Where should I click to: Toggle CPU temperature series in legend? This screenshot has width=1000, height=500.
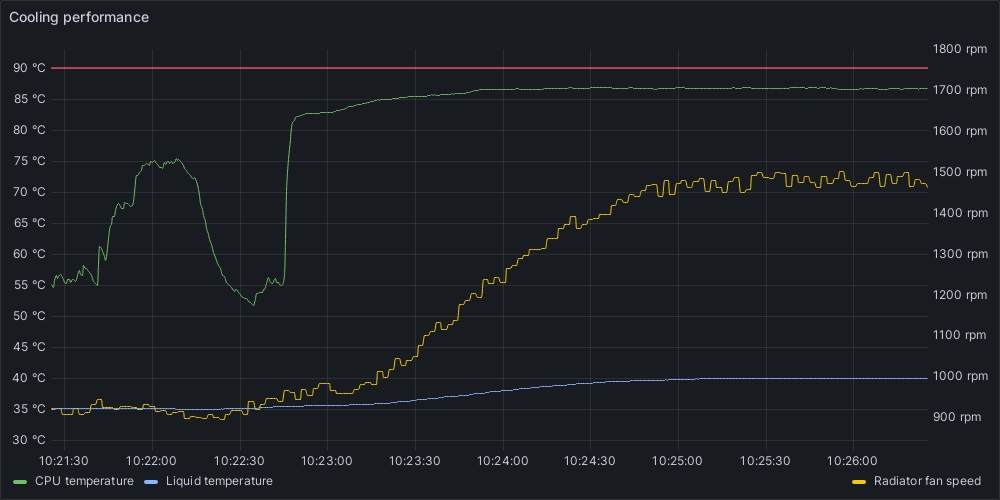(x=84, y=481)
